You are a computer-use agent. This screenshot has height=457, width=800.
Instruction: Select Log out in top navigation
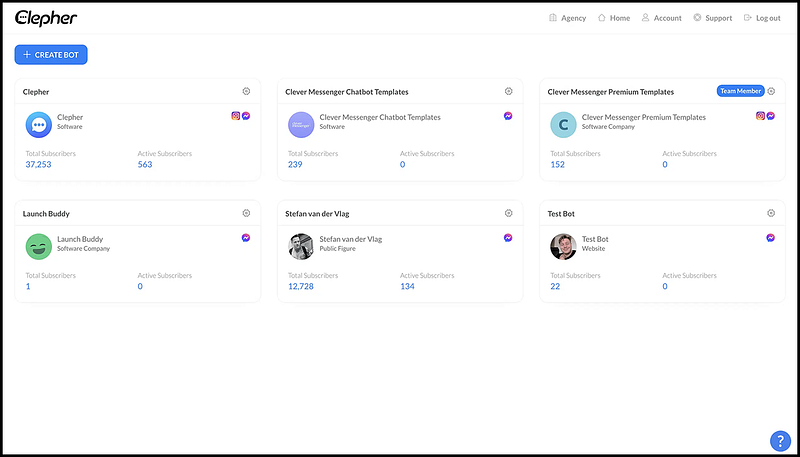coord(762,18)
